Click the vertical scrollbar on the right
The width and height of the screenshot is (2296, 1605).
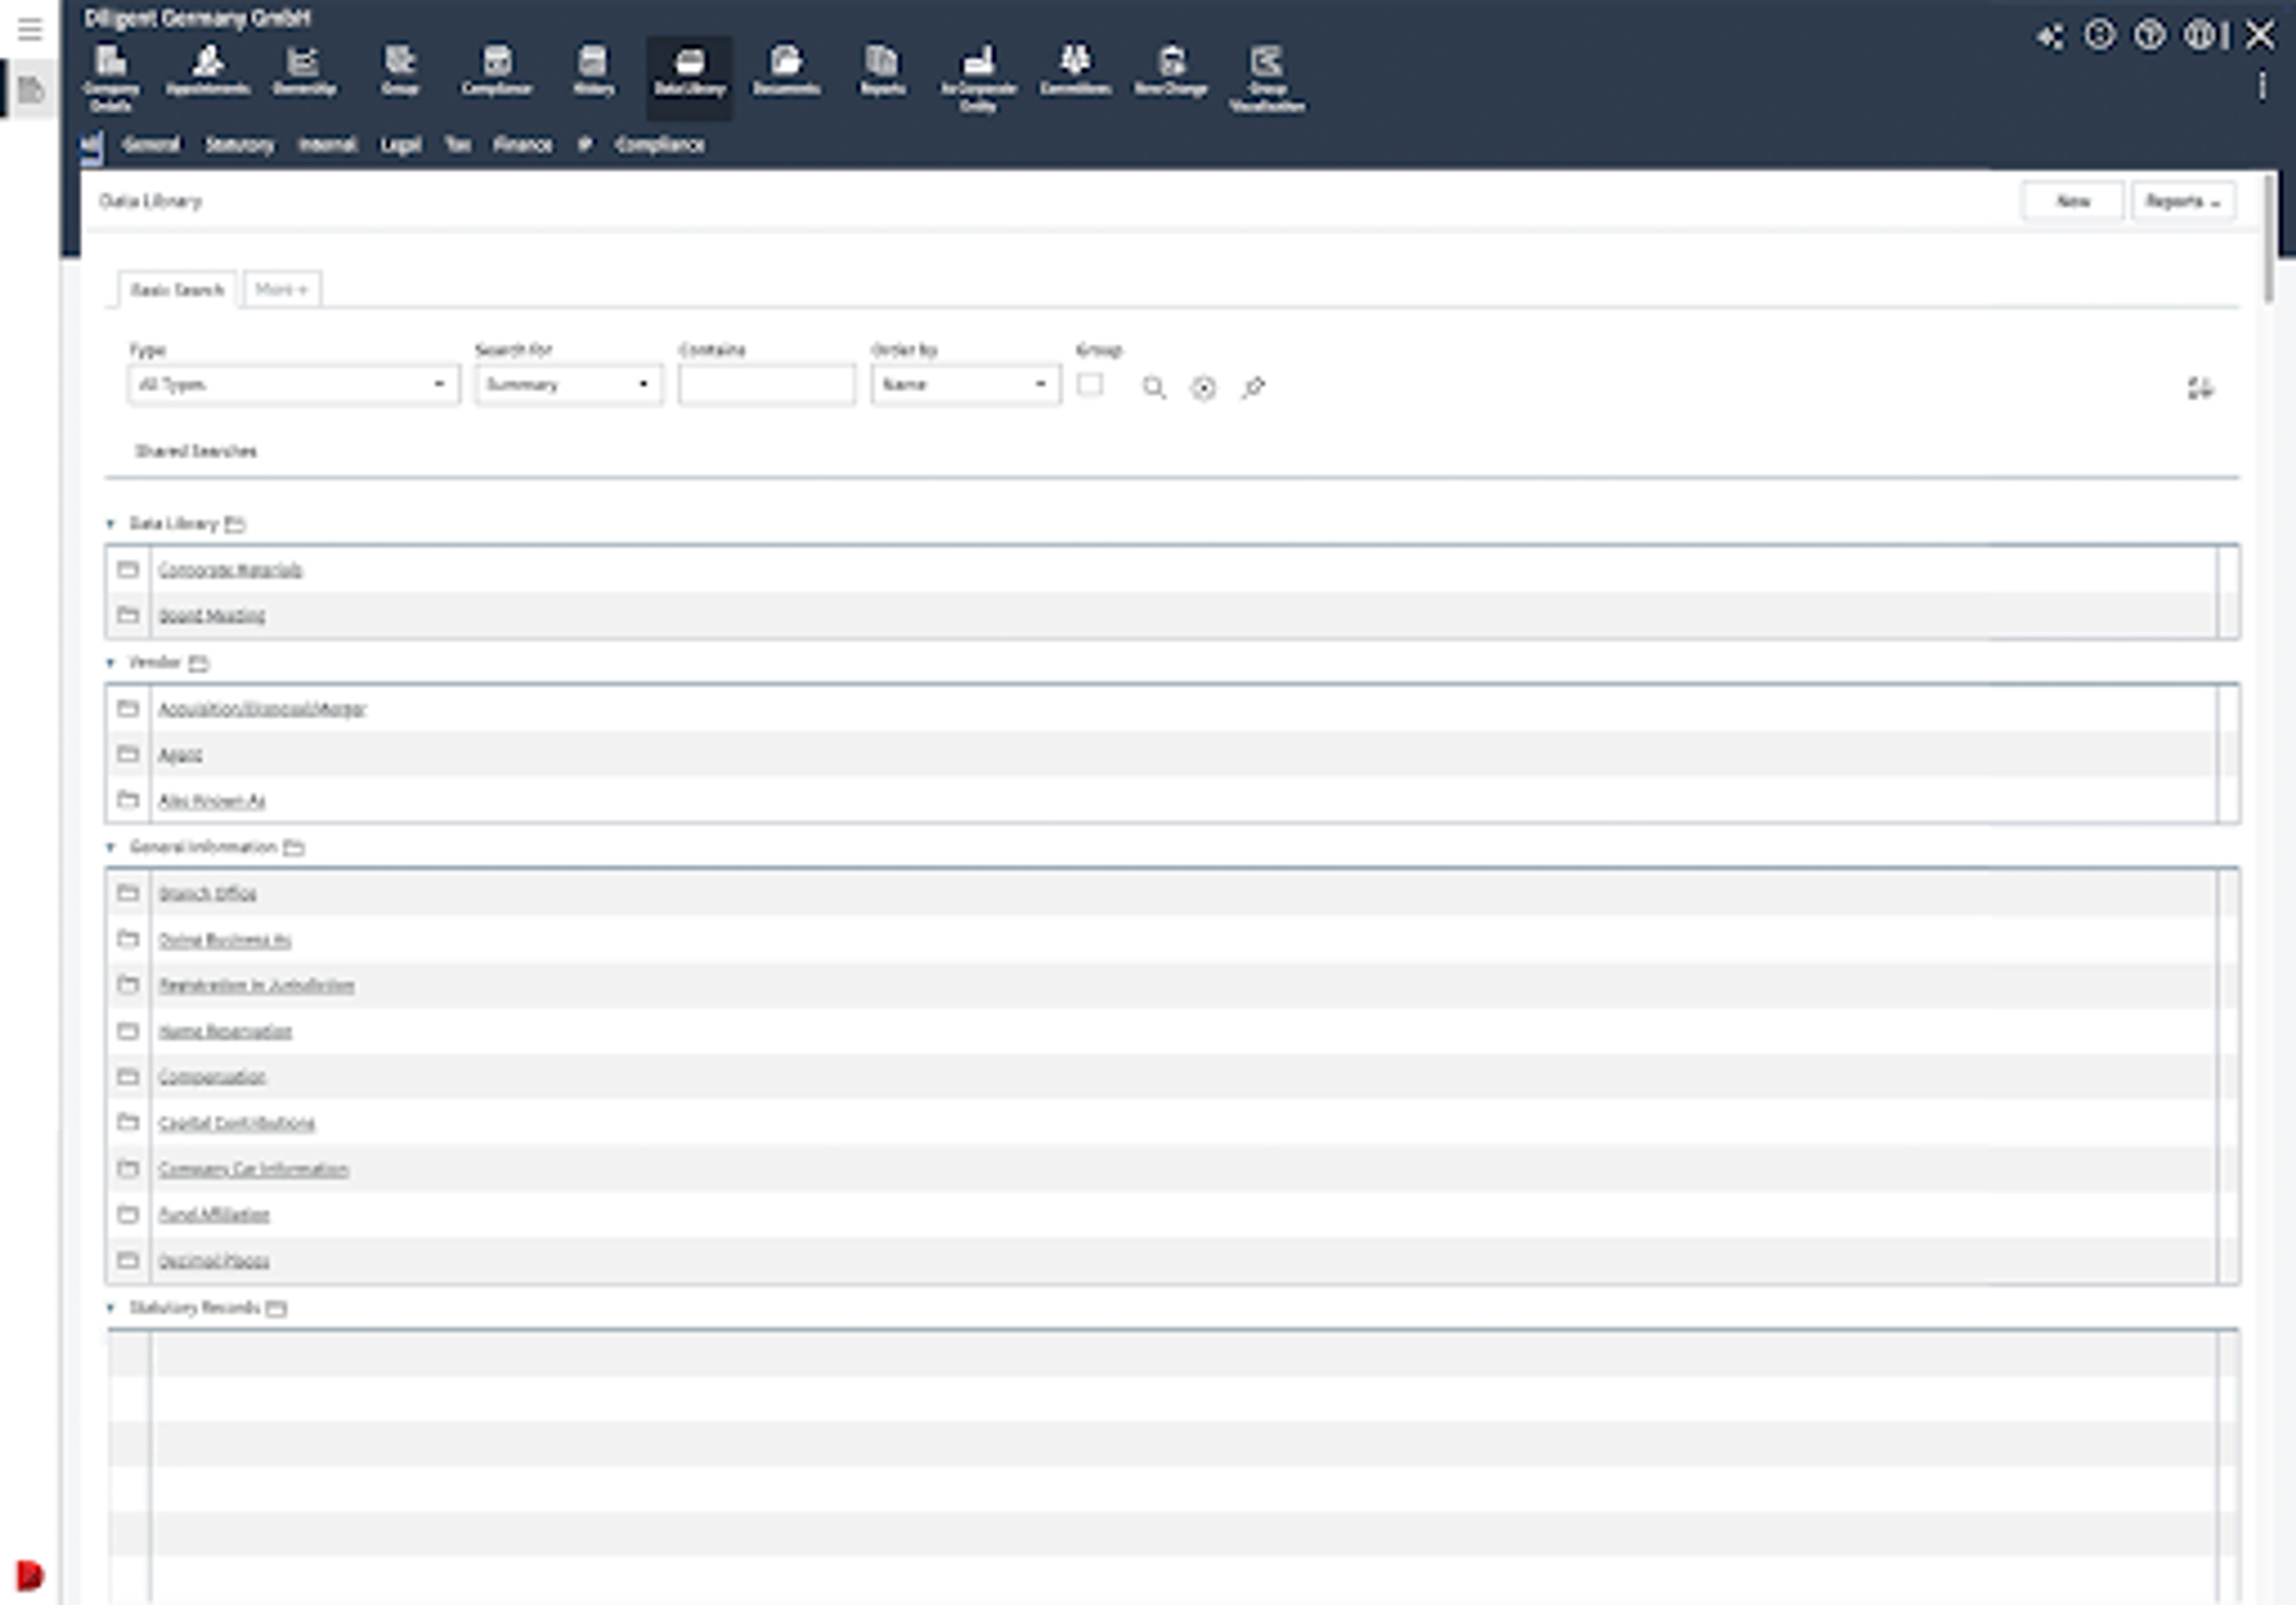pyautogui.click(x=2269, y=240)
